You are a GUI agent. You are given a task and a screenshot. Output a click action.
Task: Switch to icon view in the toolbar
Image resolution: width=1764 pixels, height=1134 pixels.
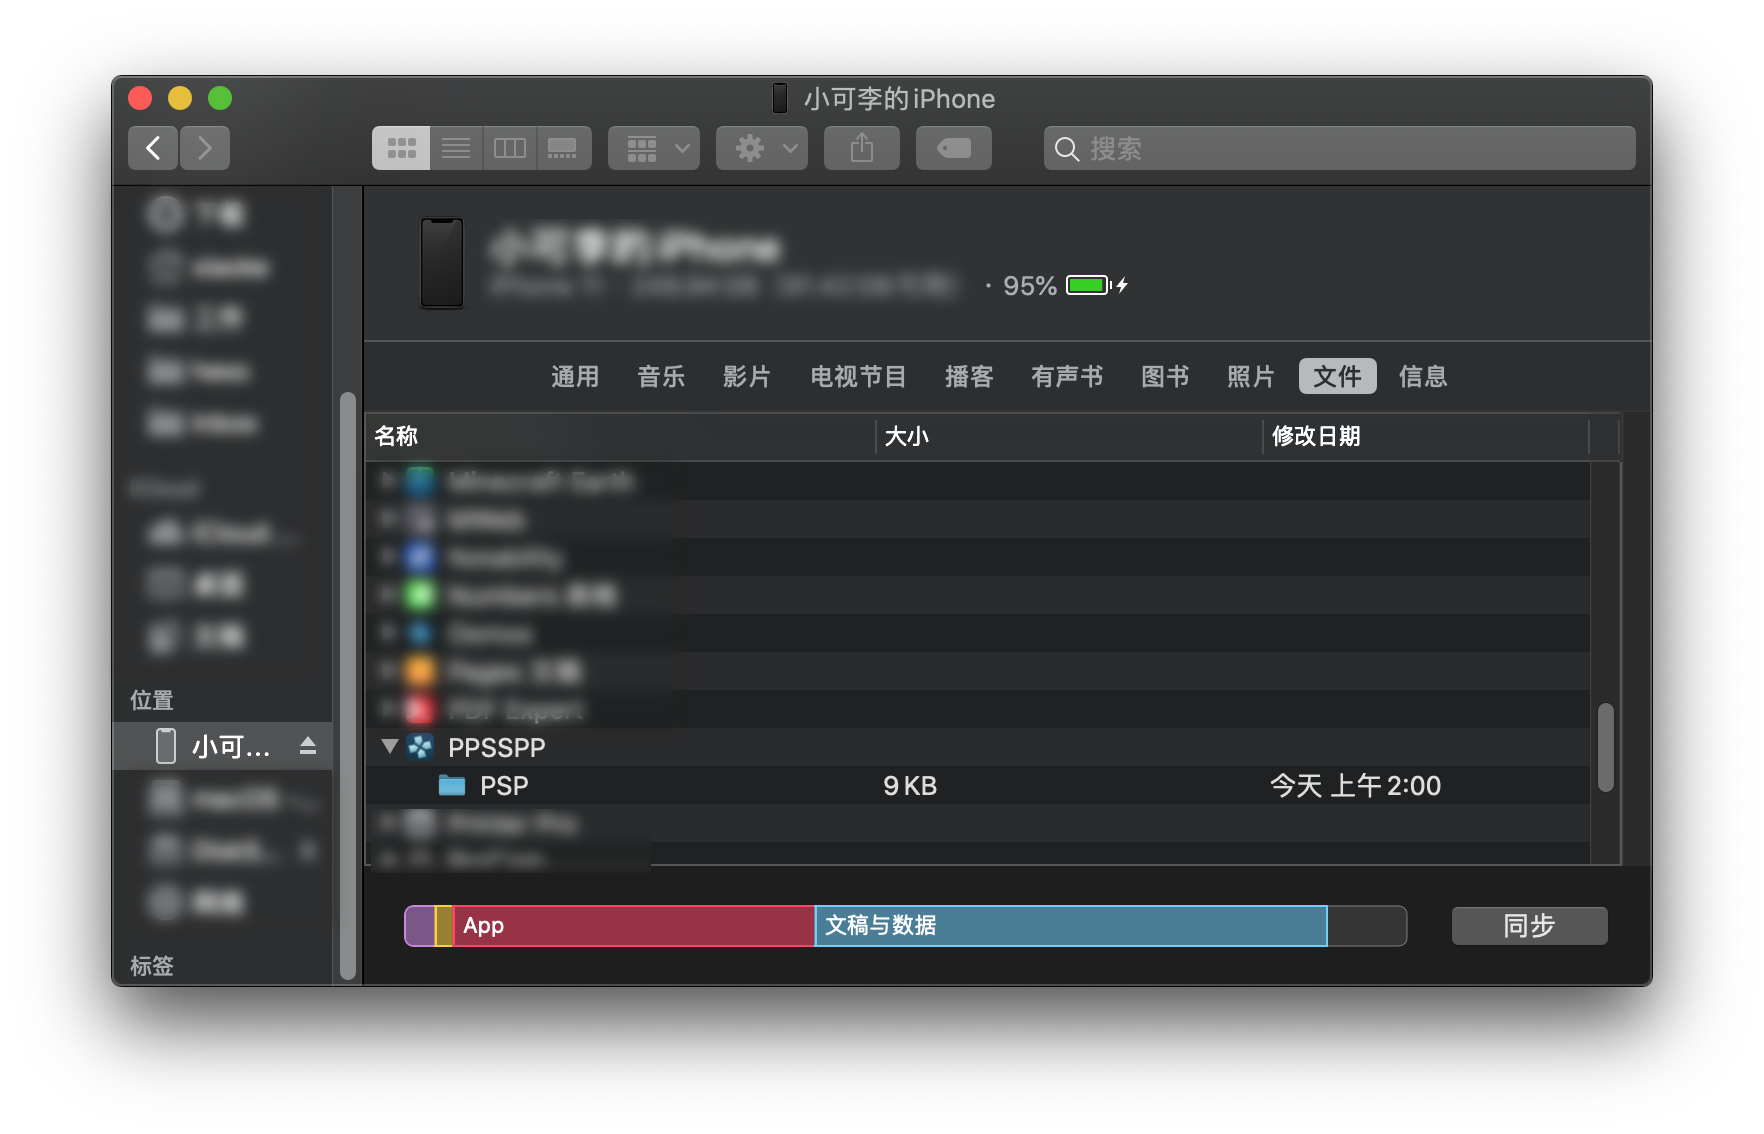[x=401, y=148]
